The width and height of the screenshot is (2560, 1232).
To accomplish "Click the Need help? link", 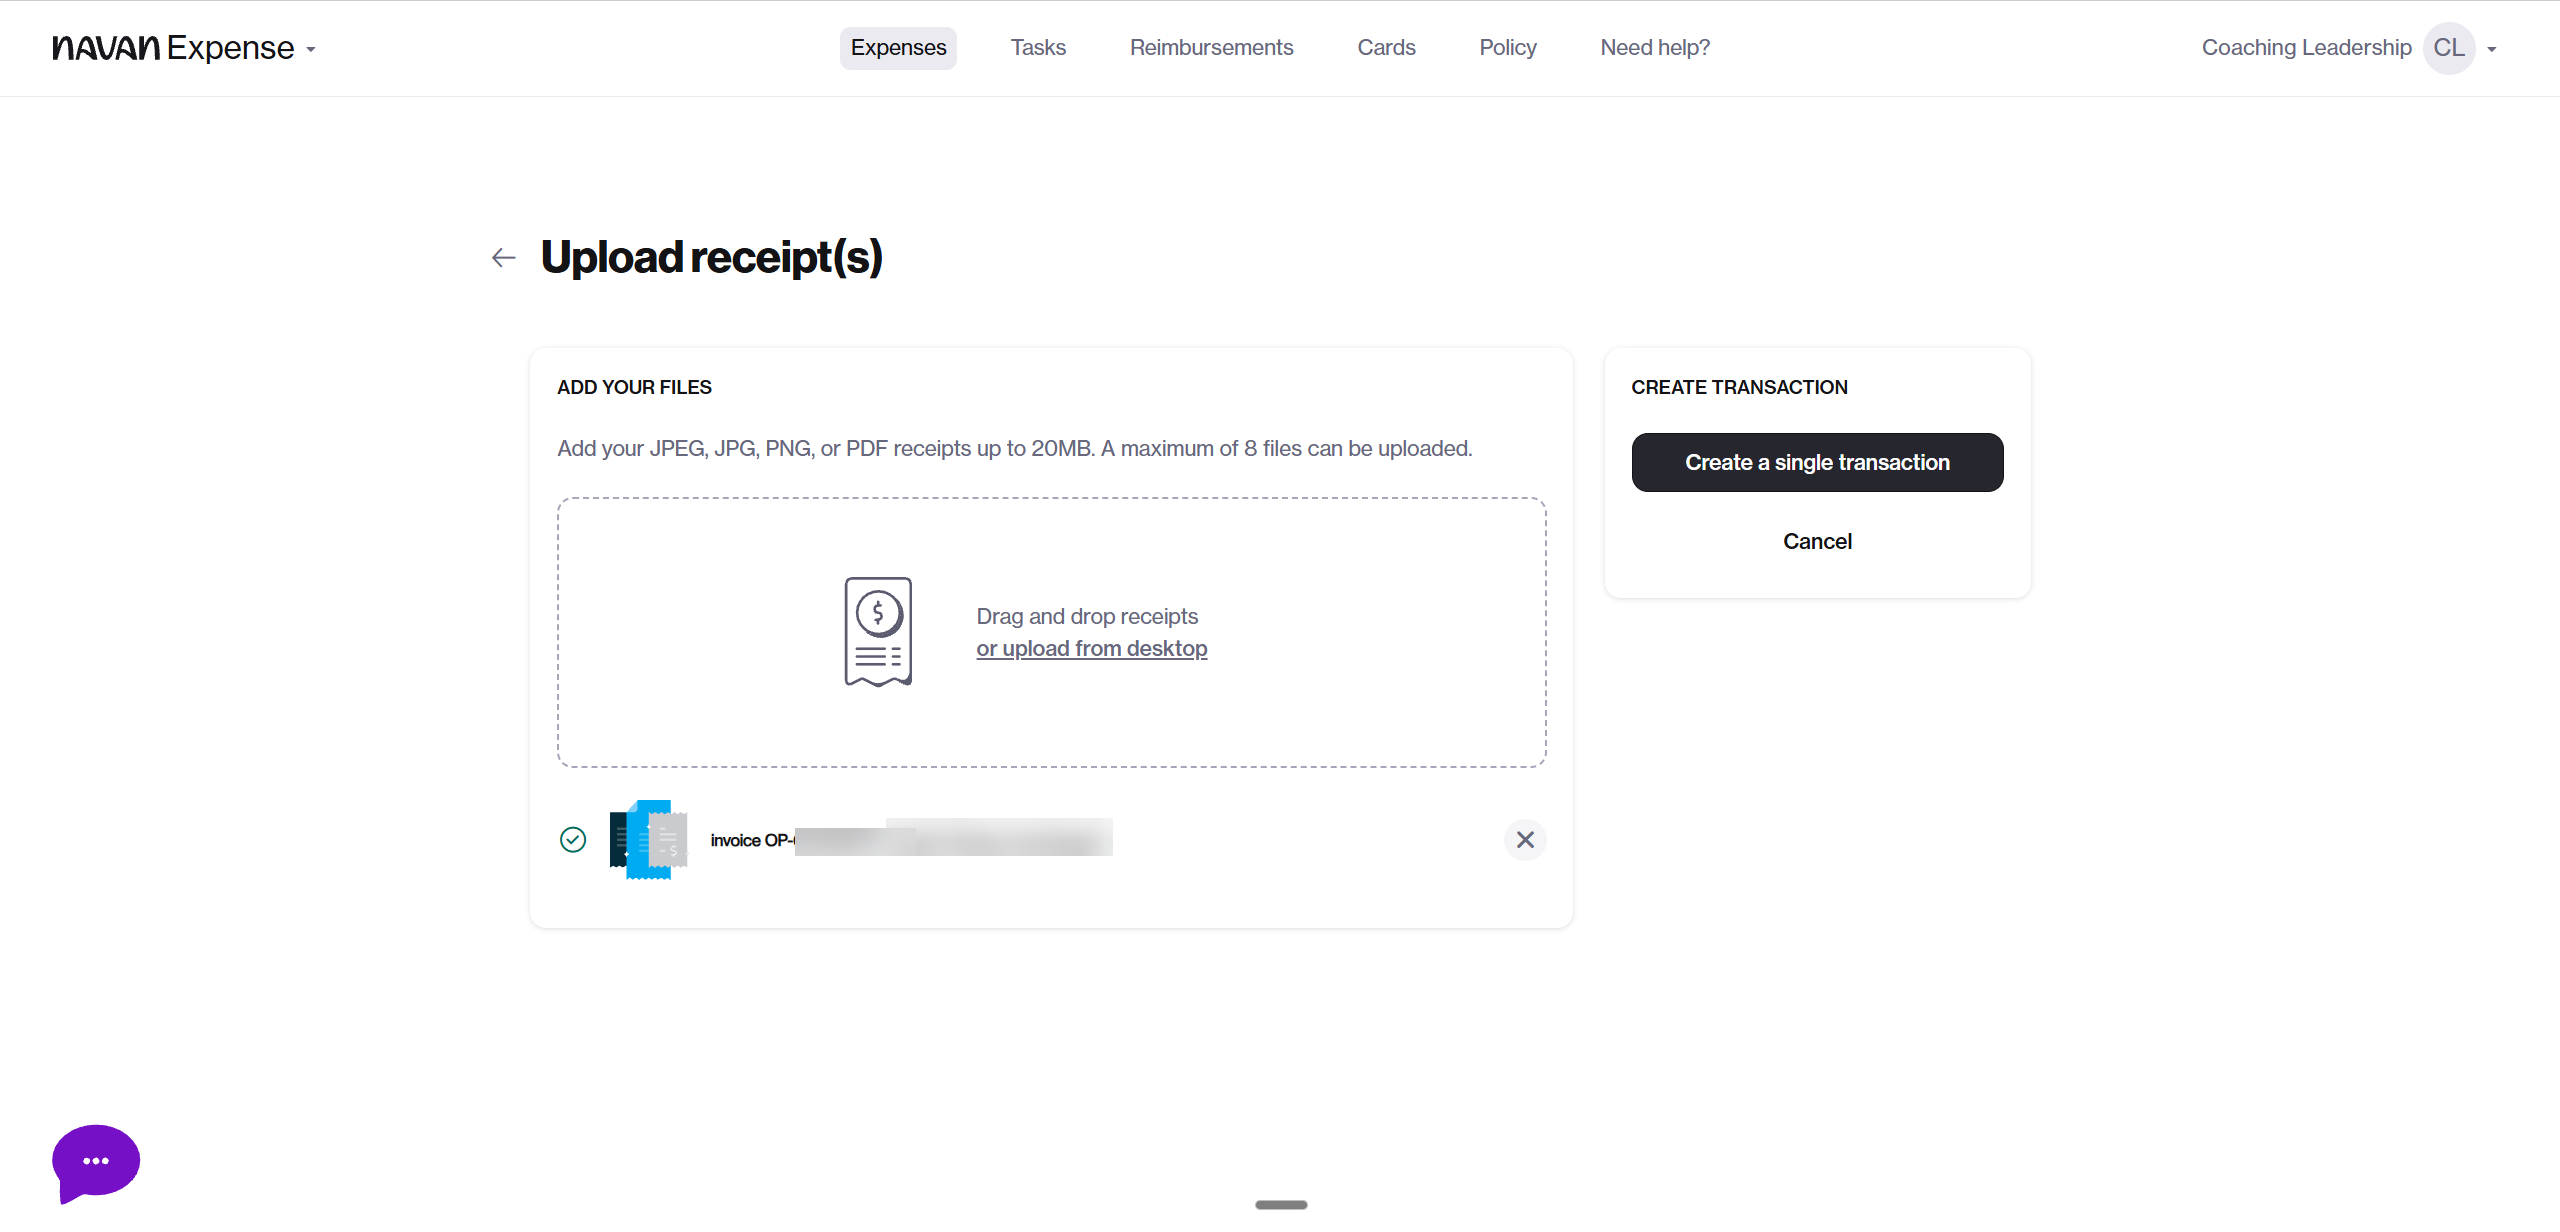I will point(1655,48).
